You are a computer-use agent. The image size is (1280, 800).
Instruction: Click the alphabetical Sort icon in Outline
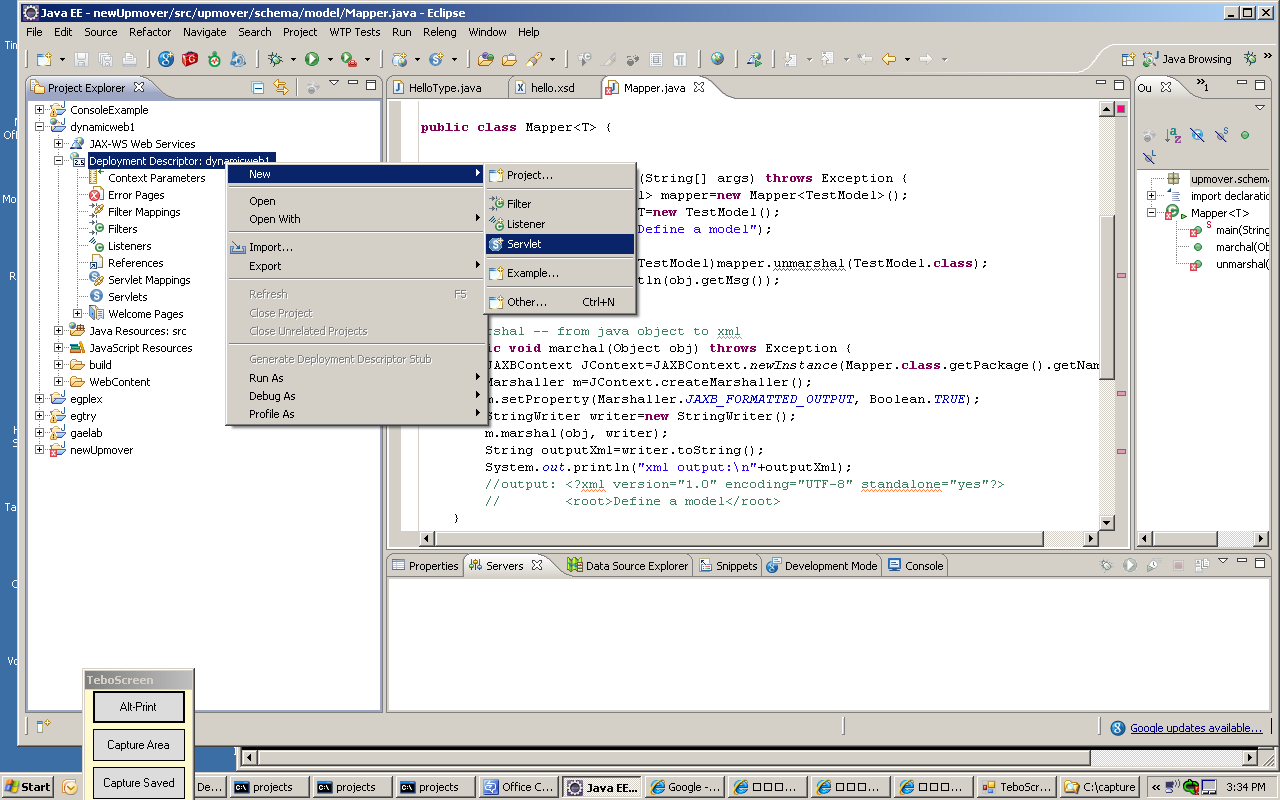coord(1173,135)
